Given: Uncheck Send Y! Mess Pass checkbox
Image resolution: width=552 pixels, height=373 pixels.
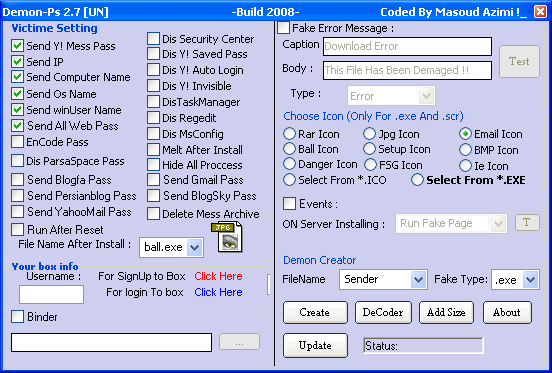Looking at the screenshot, I should pos(17,46).
